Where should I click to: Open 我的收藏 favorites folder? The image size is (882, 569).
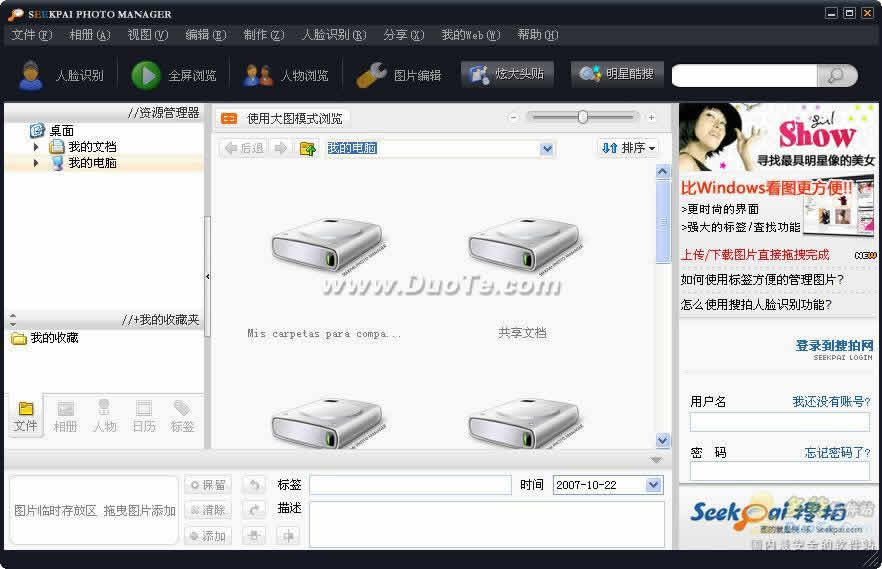pyautogui.click(x=54, y=338)
